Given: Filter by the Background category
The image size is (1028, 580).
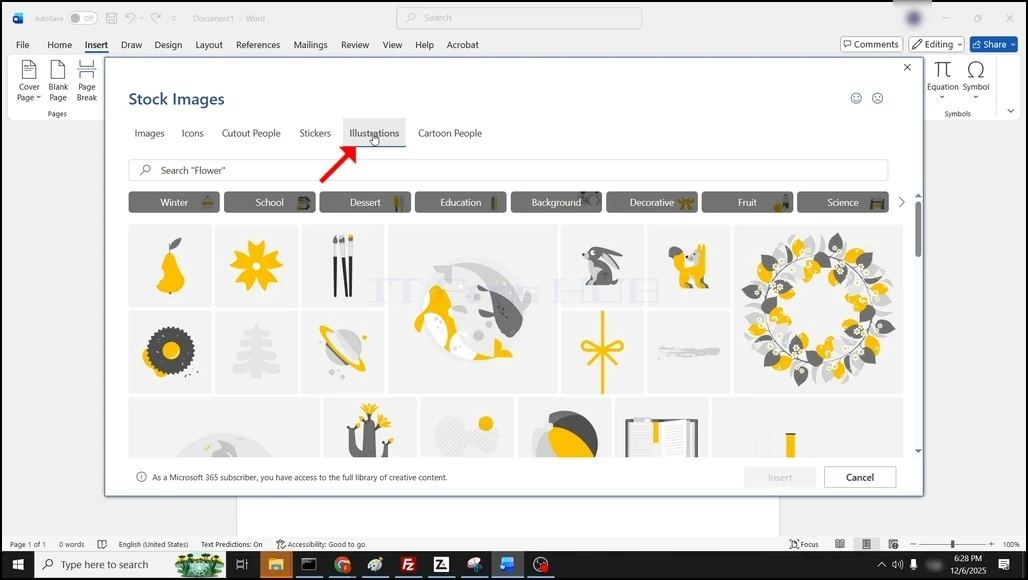Looking at the screenshot, I should [556, 202].
